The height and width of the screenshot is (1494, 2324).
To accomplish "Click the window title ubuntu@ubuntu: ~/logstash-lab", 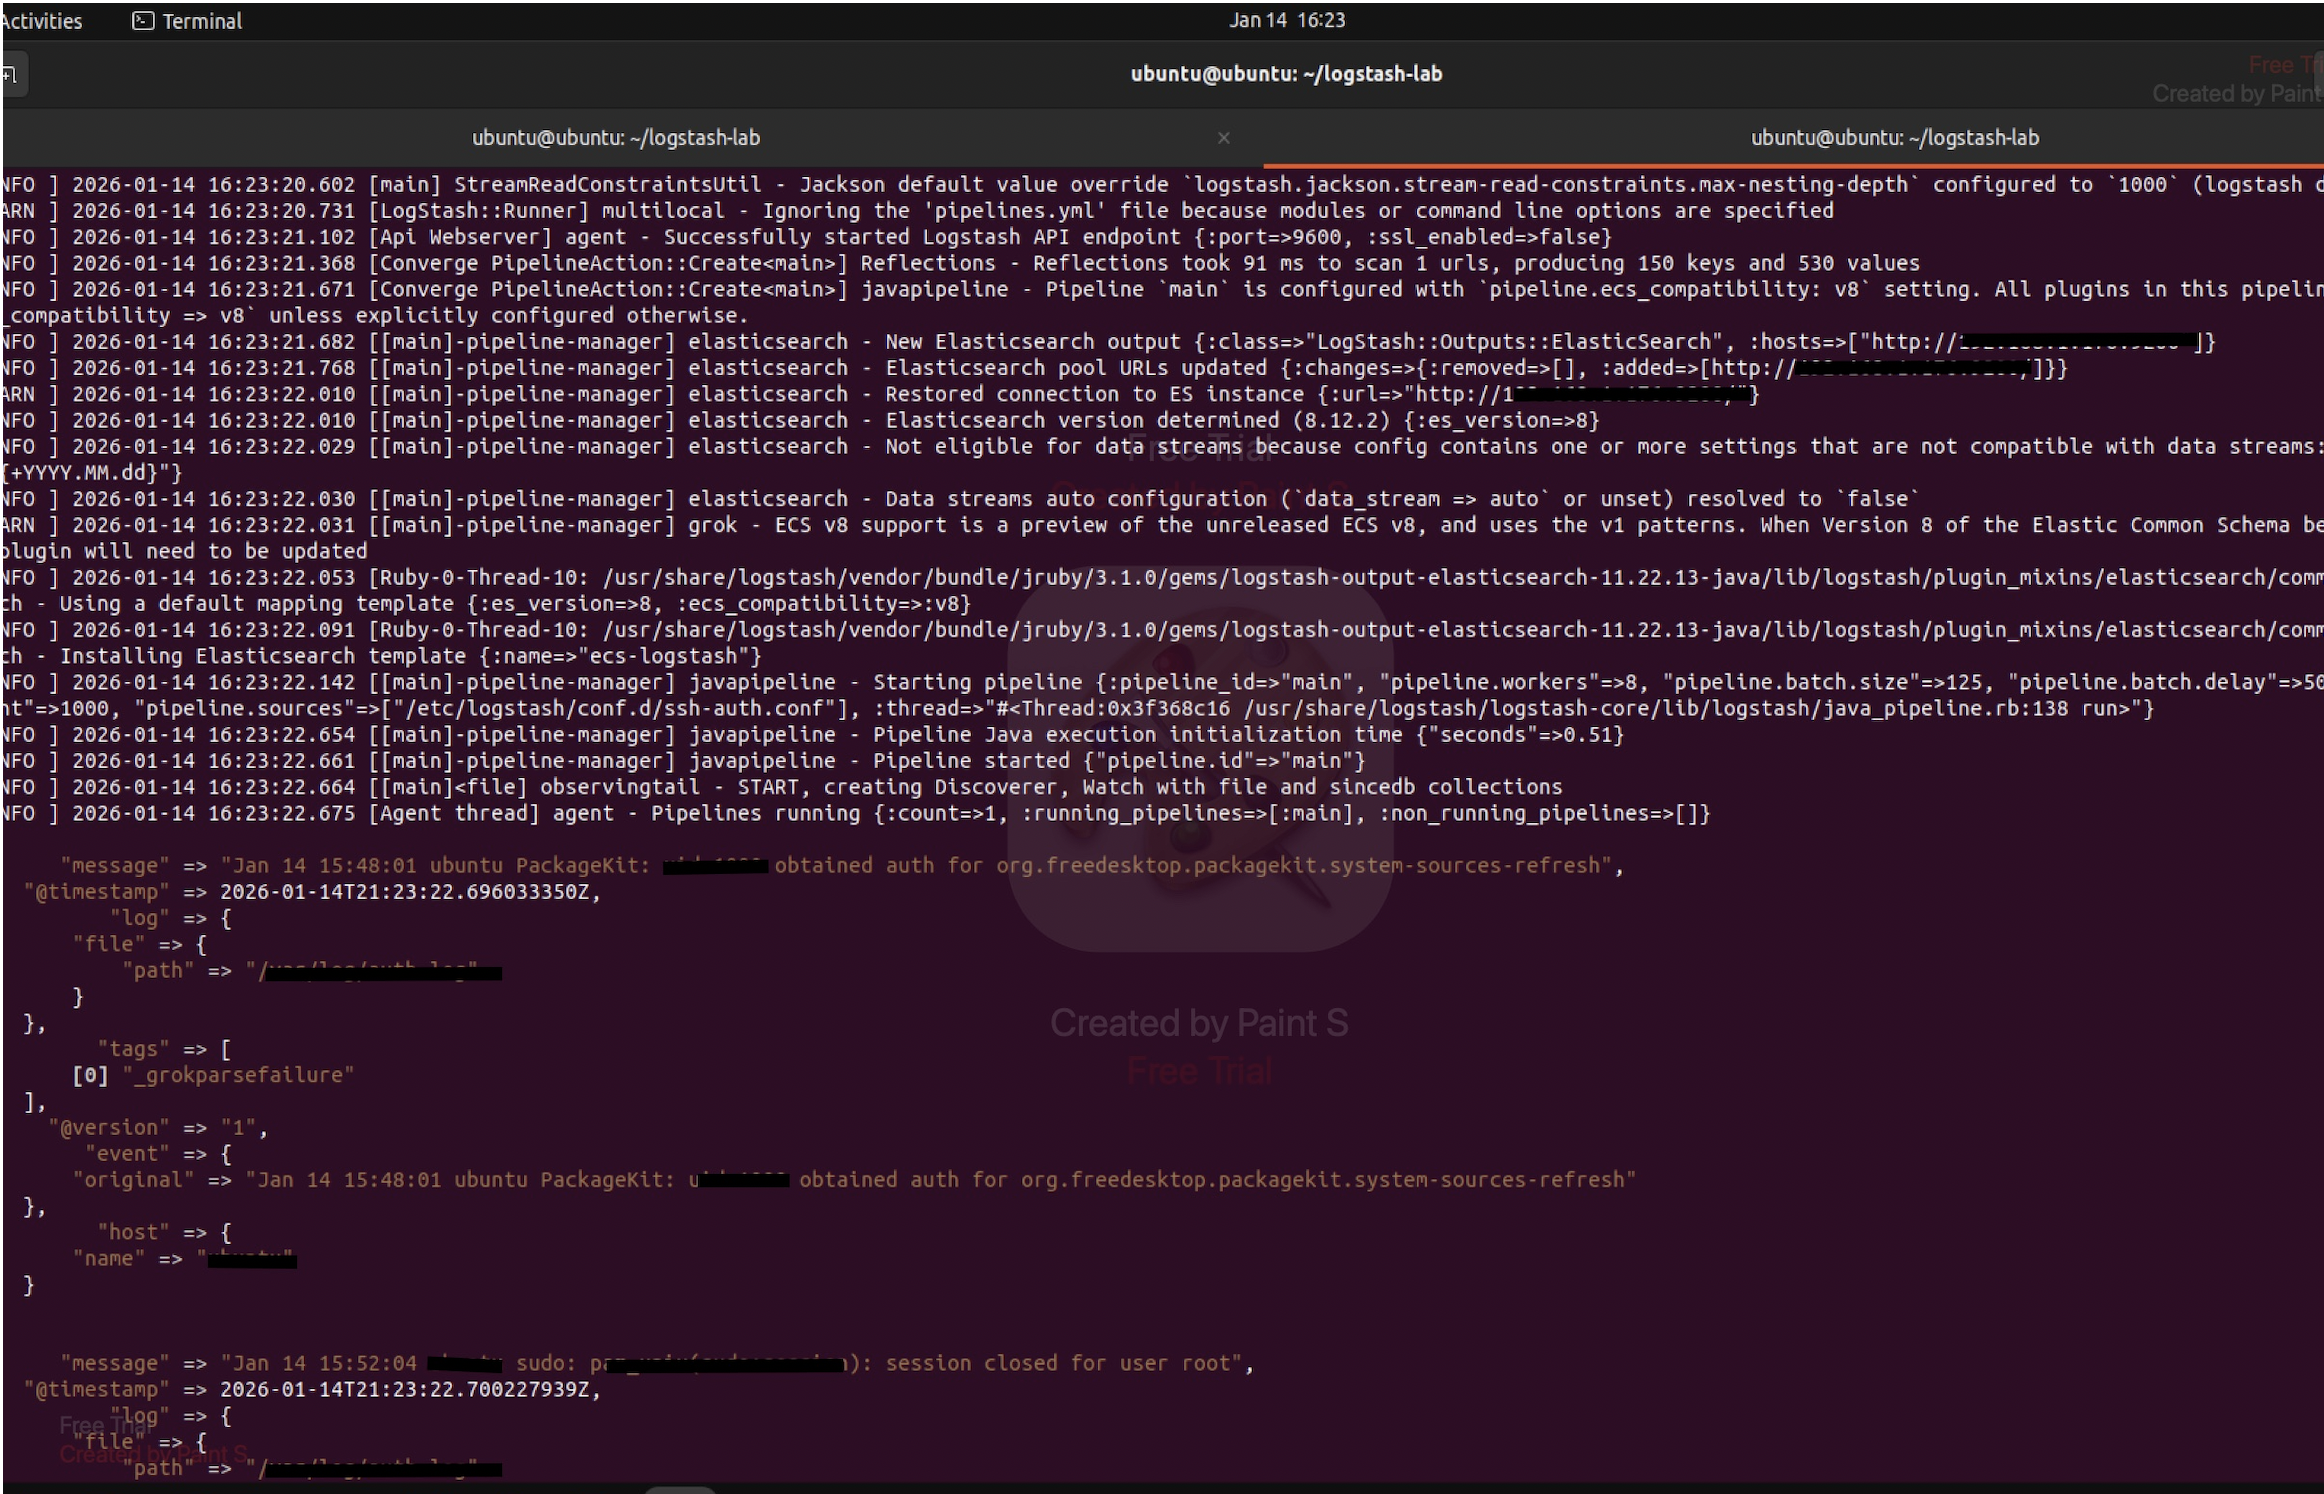I will click(x=1286, y=74).
